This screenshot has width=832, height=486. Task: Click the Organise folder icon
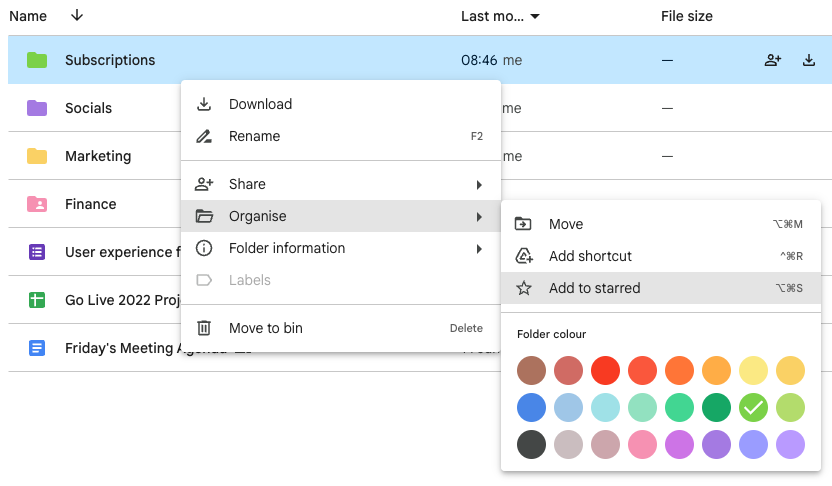pos(204,216)
